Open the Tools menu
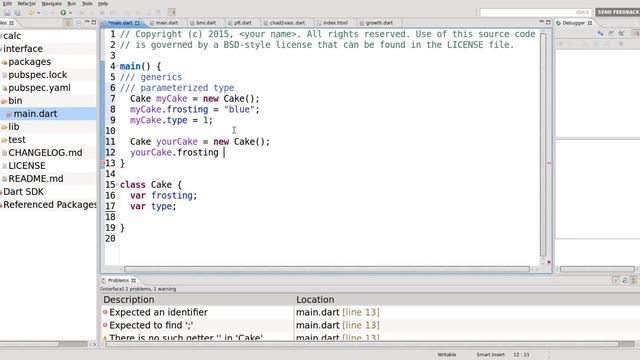Viewport: 640px width, 360px height. tap(87, 3)
